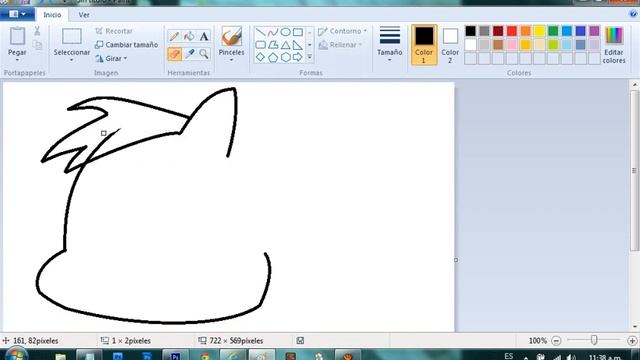Select the Text tool

(204, 36)
